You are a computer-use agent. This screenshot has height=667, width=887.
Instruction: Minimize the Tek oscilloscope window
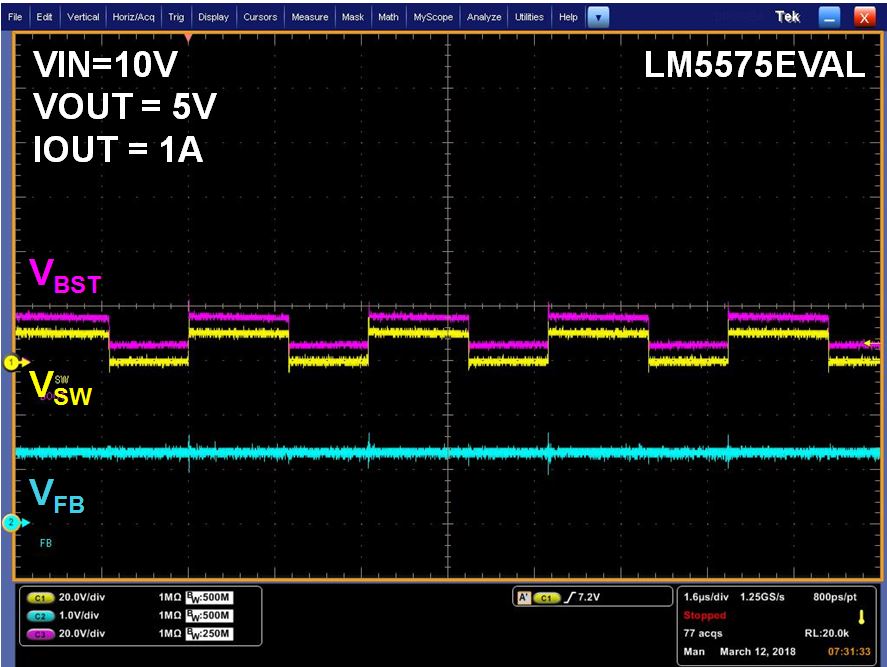click(x=829, y=18)
